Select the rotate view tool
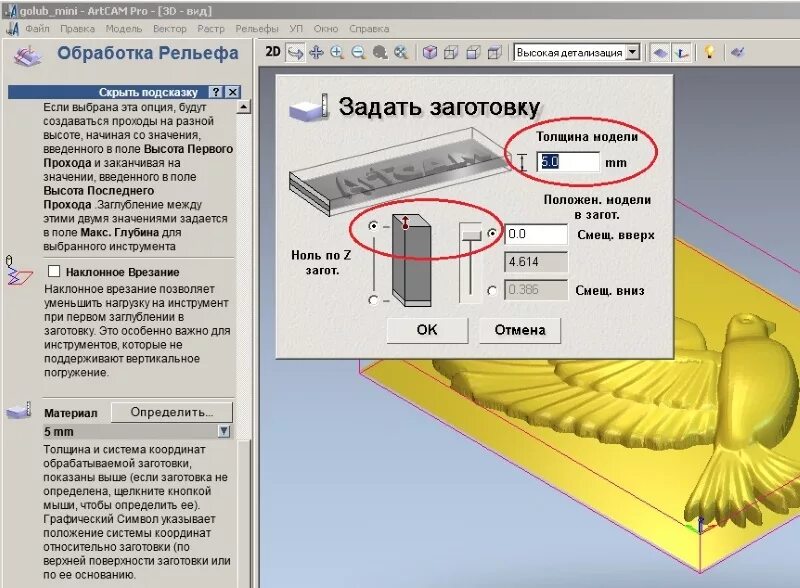This screenshot has width=800, height=588. [295, 53]
